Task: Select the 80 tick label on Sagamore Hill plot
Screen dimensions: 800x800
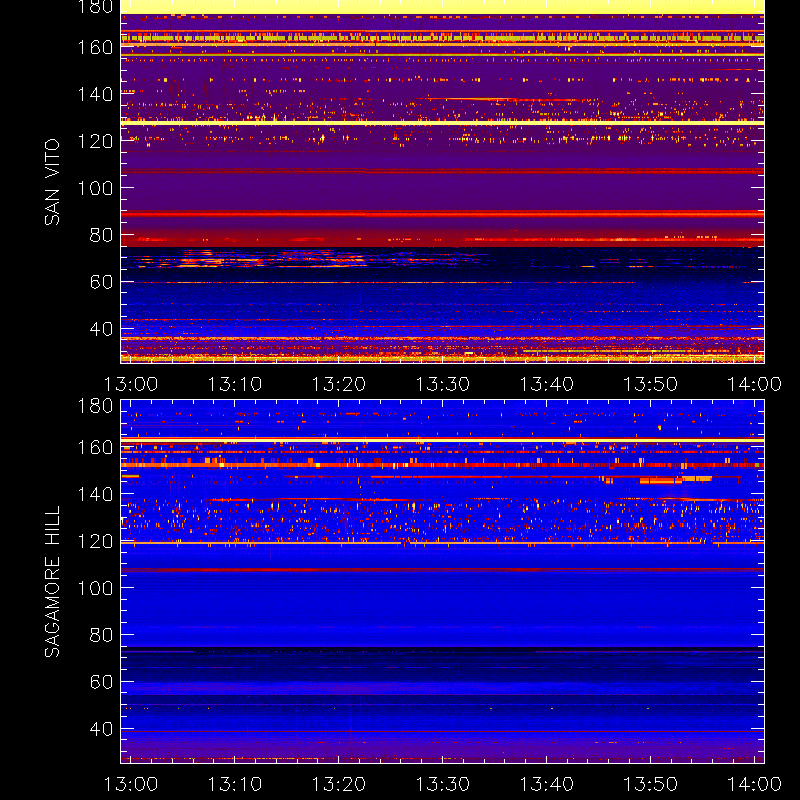Action: [x=102, y=635]
